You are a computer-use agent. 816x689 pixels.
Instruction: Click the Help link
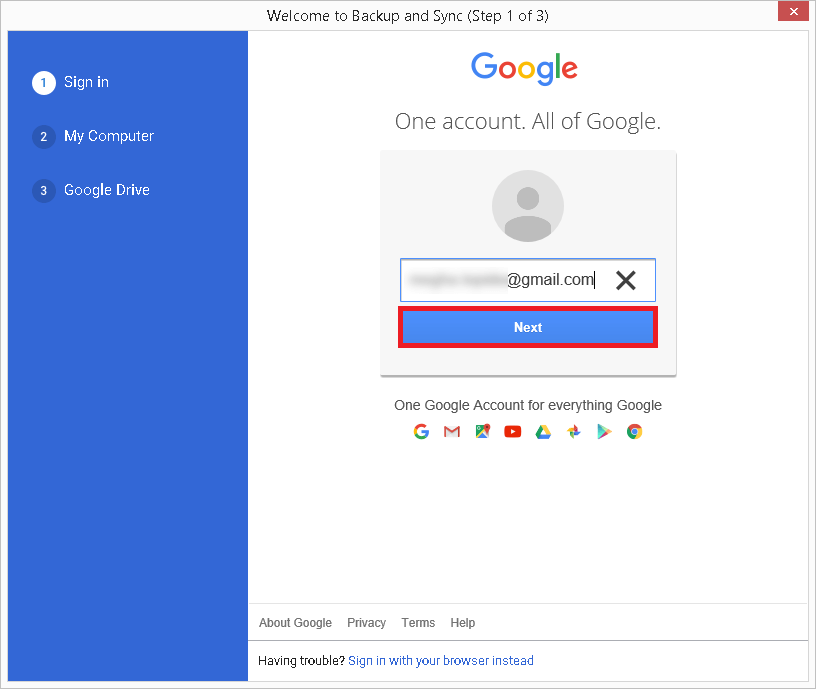click(x=462, y=622)
